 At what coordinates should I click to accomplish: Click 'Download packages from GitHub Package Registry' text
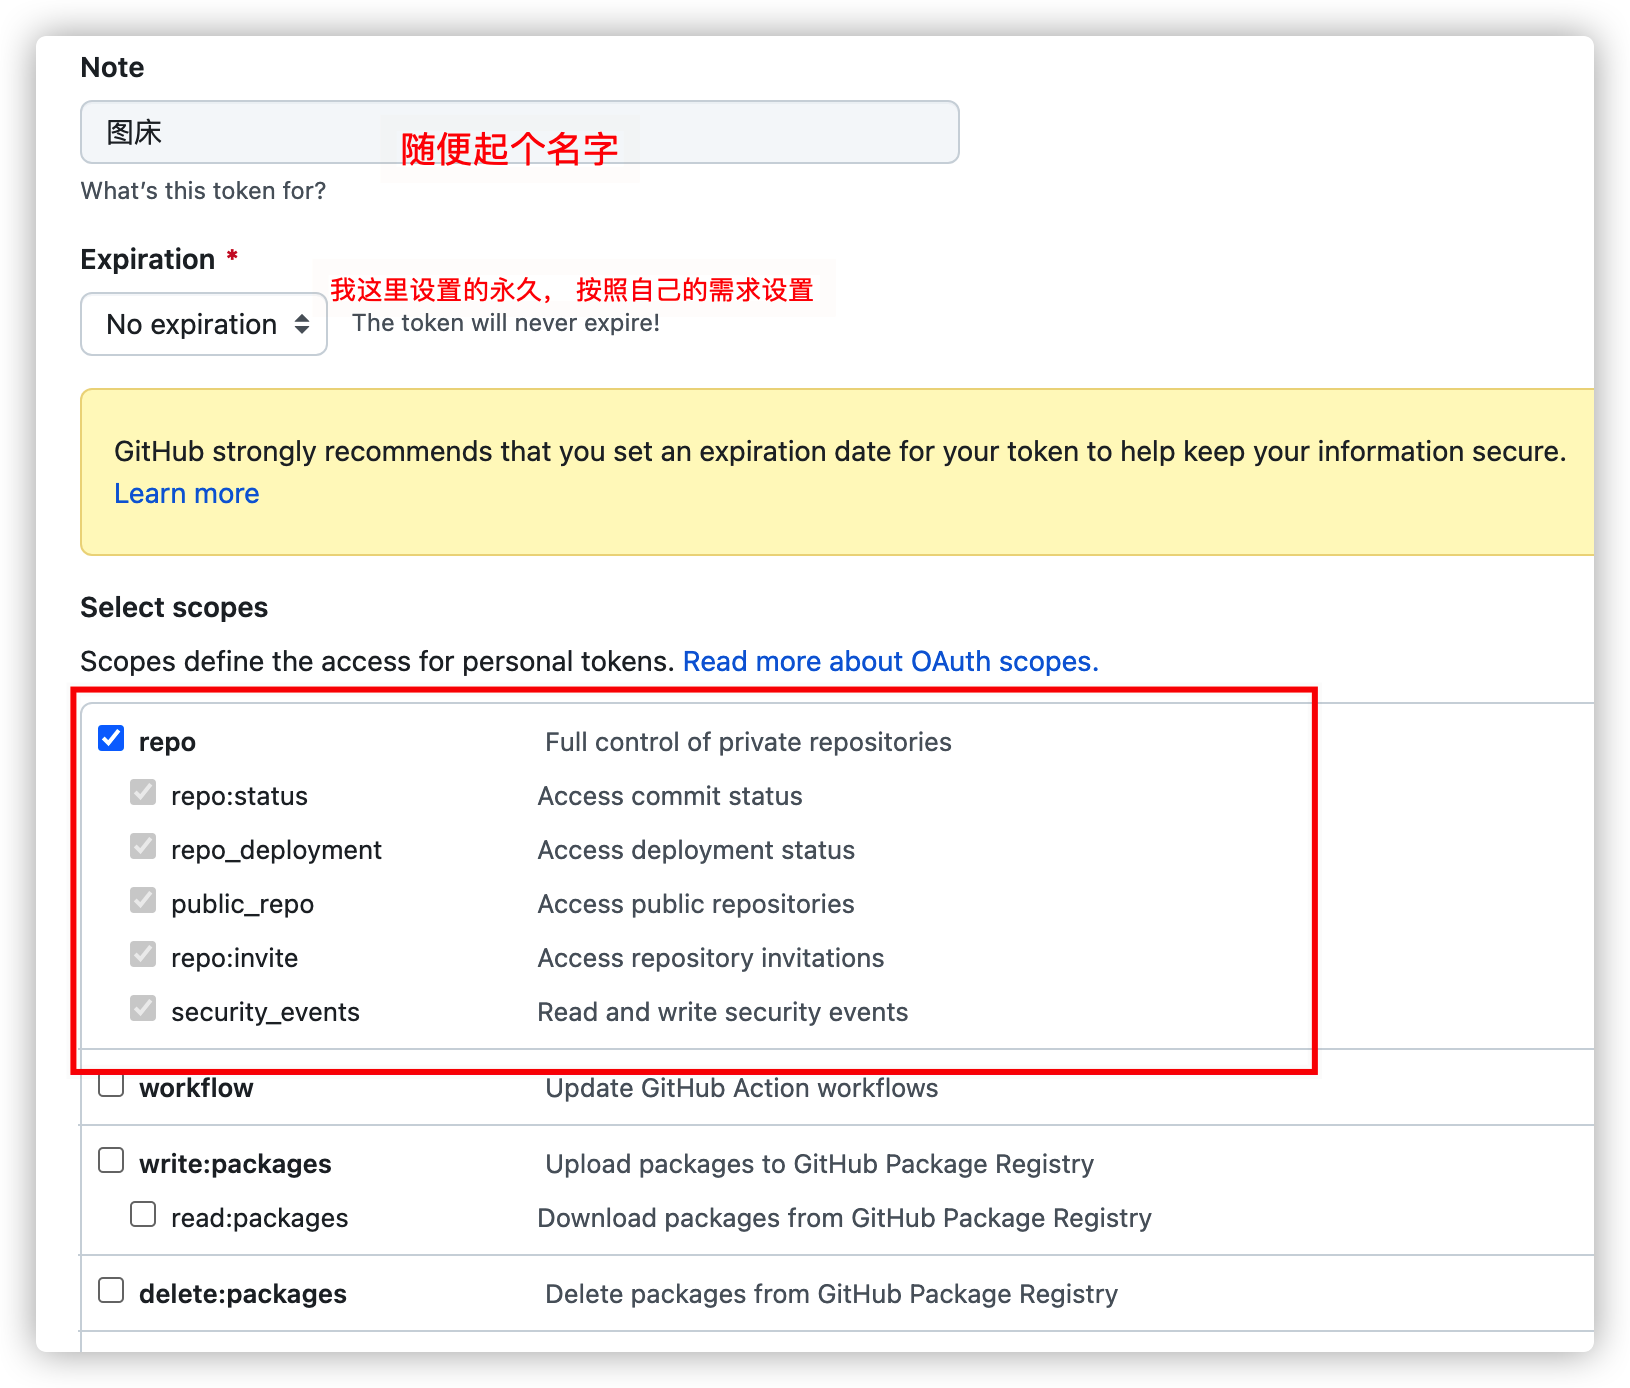(845, 1218)
